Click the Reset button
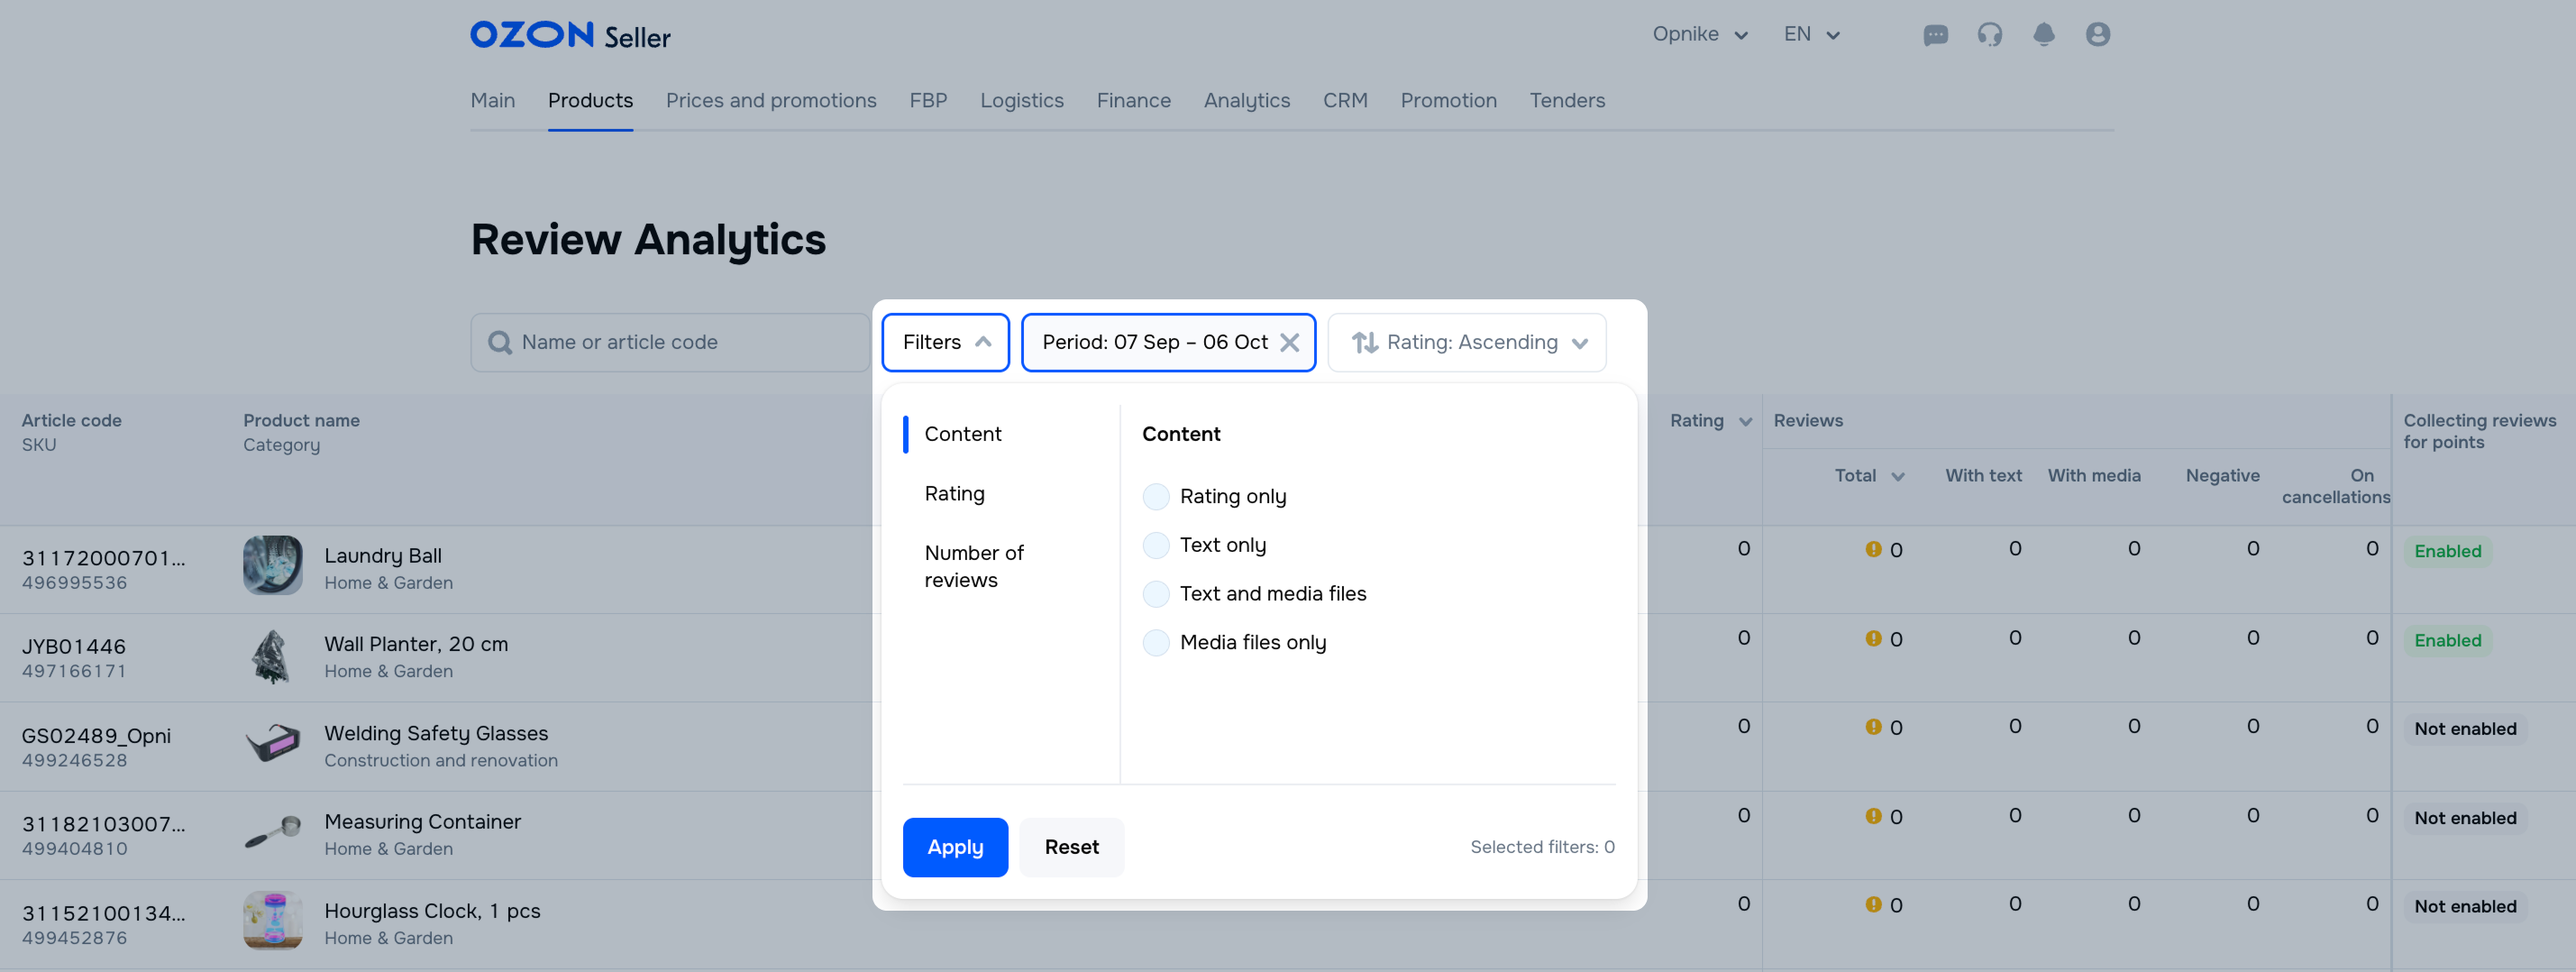 coord(1071,847)
